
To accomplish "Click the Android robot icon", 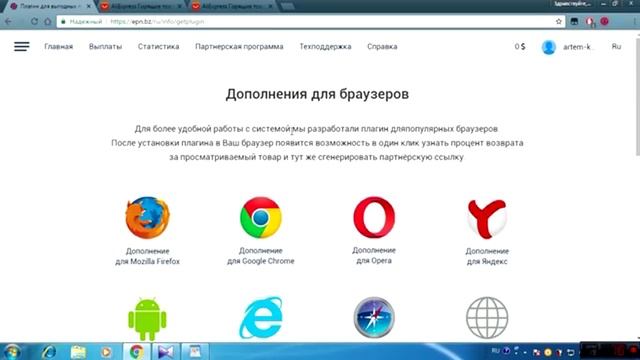I will click(x=147, y=319).
